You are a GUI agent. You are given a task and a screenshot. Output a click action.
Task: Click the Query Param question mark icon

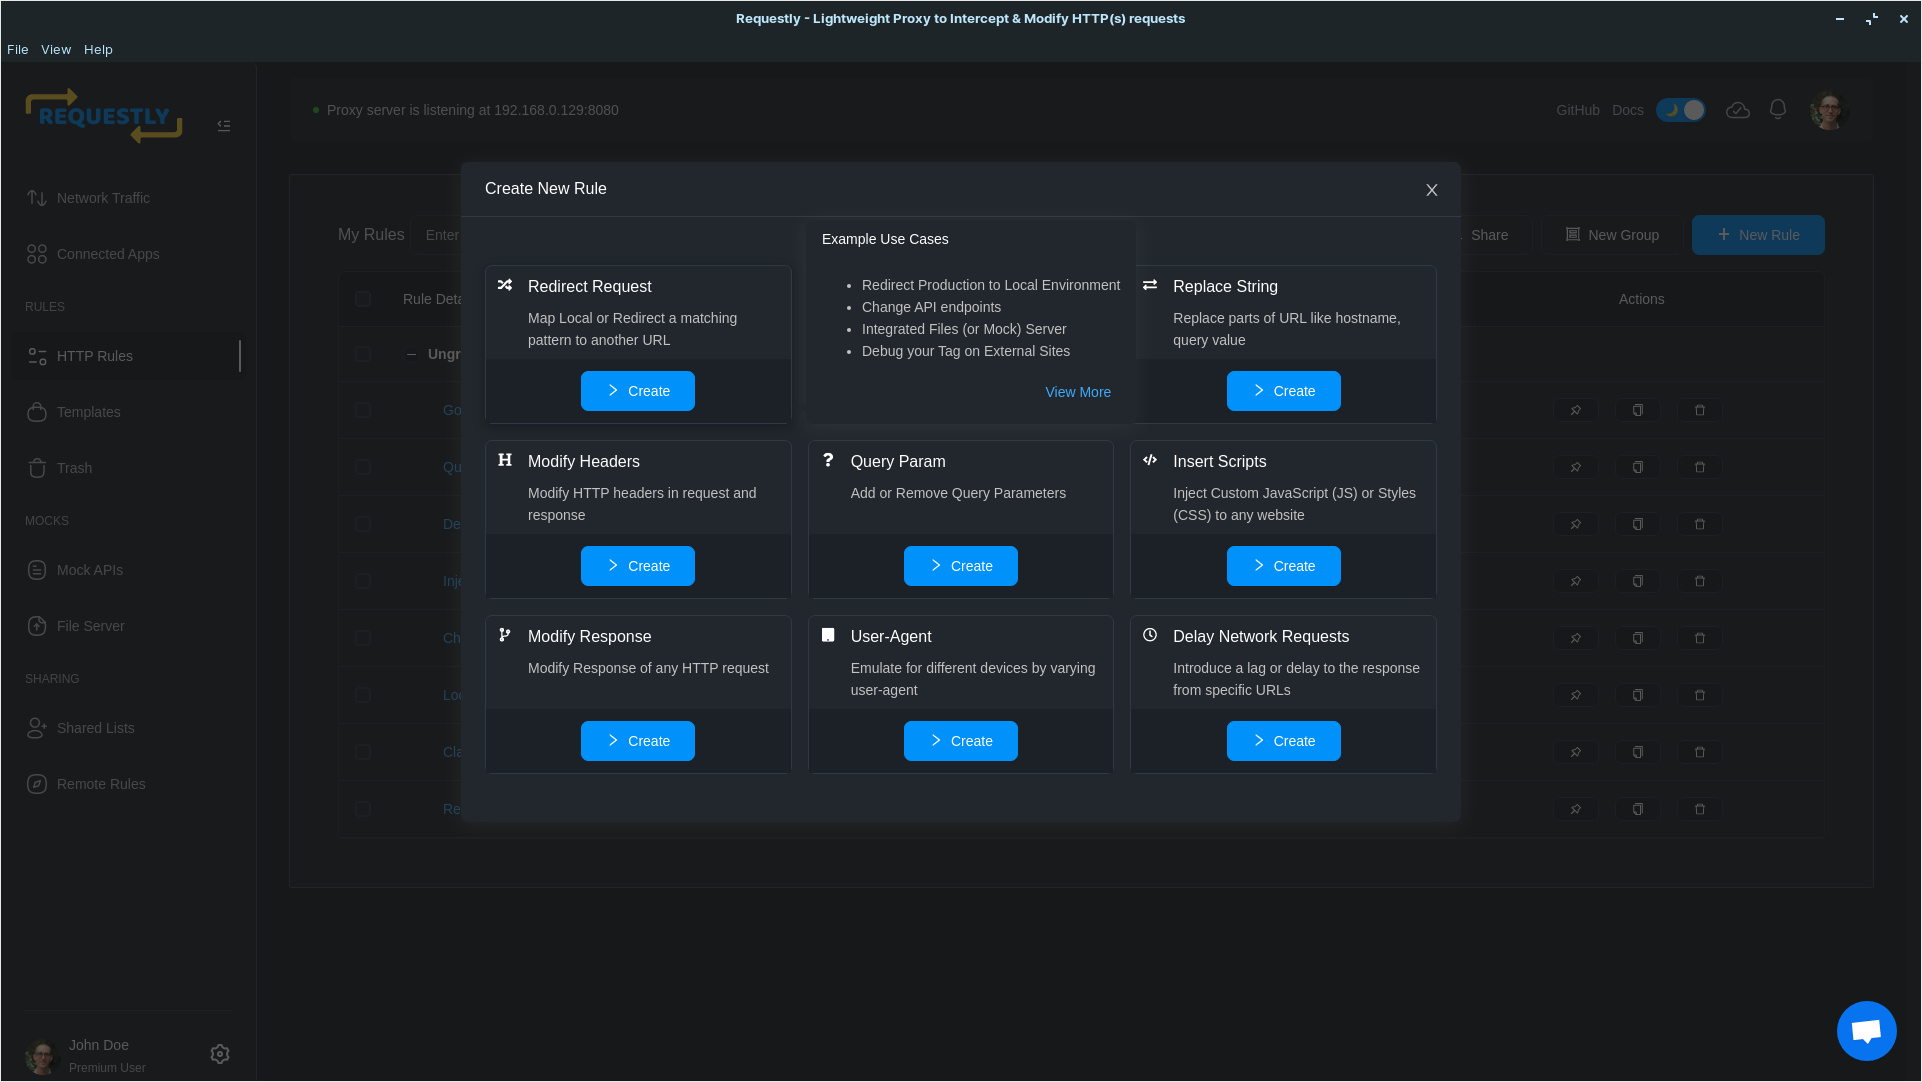[x=828, y=460]
